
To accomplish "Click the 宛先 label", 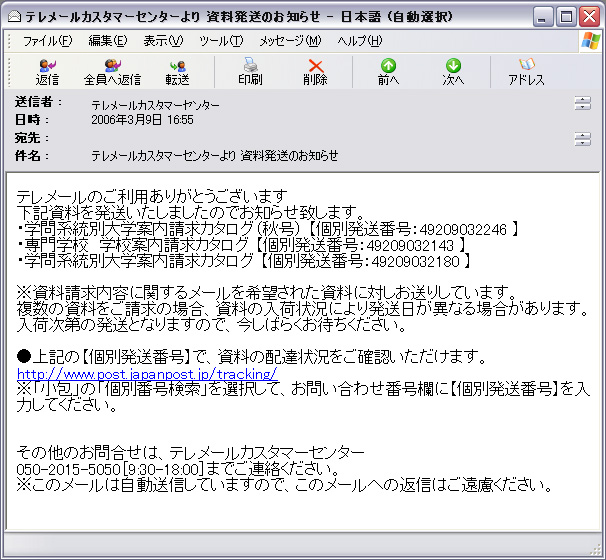I will (x=32, y=138).
